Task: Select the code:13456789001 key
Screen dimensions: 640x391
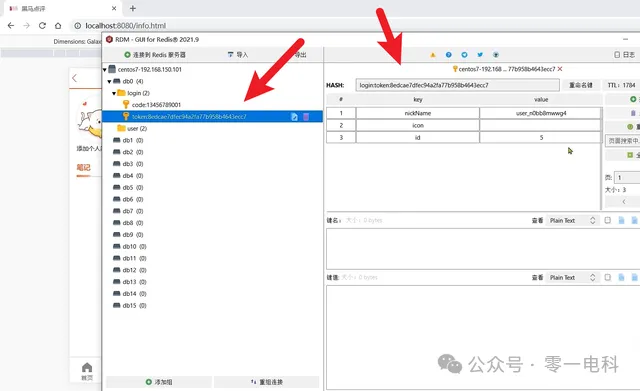Action: [x=156, y=105]
